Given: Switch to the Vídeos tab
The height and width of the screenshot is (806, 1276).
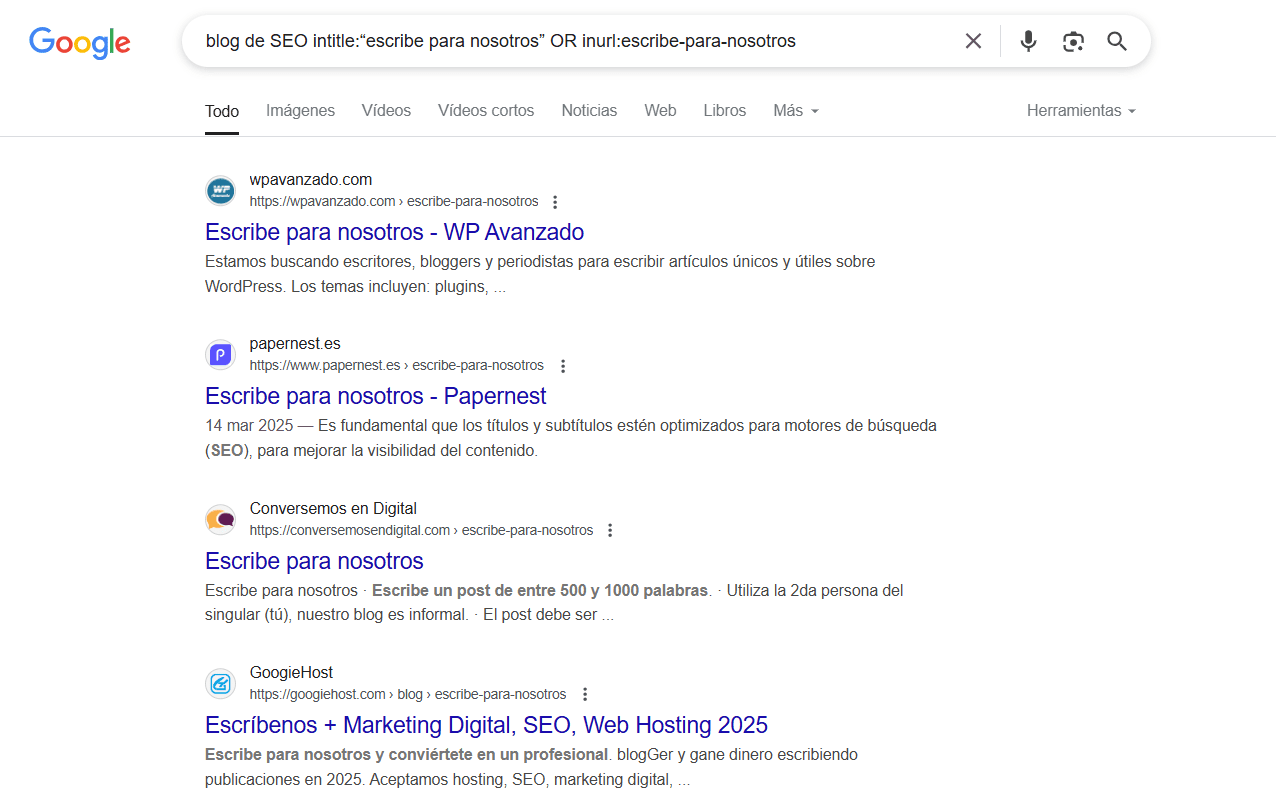Looking at the screenshot, I should pos(386,111).
